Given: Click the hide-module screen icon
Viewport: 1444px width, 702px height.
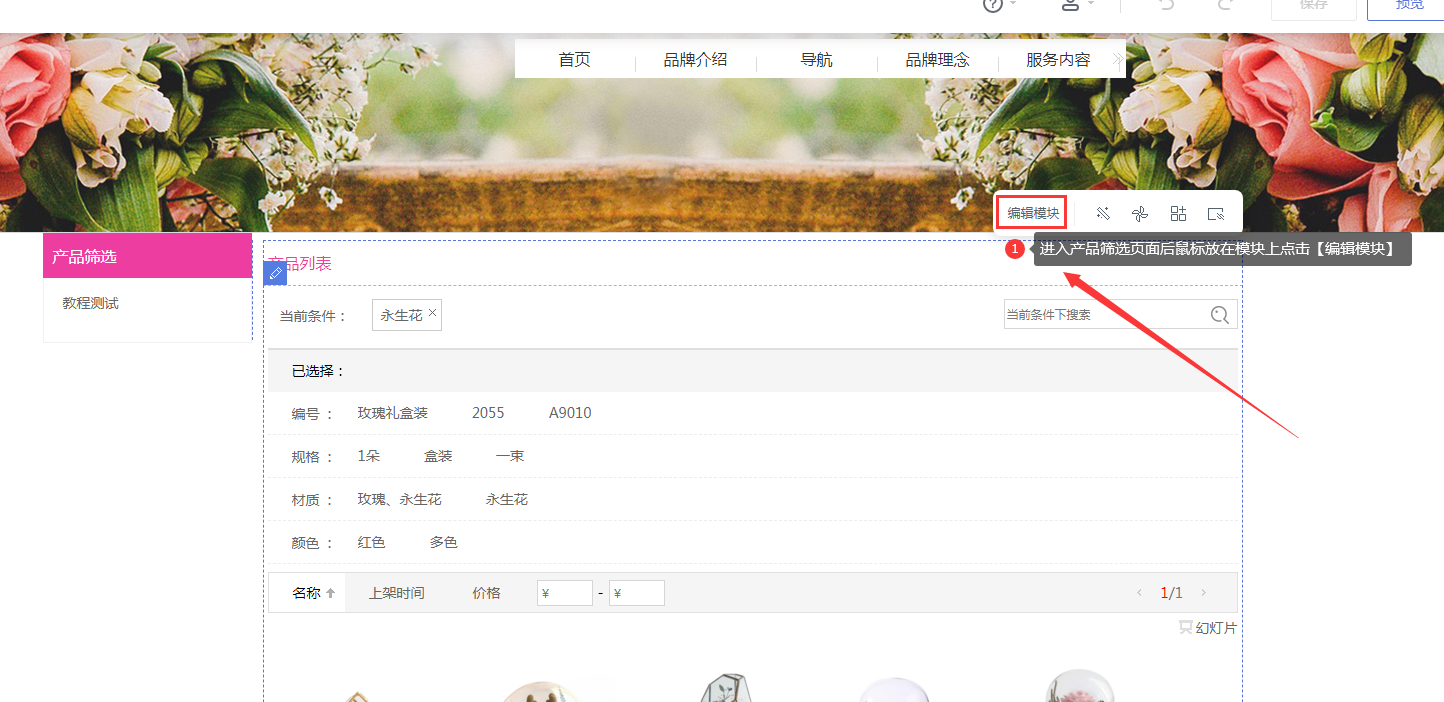Looking at the screenshot, I should [x=1216, y=213].
